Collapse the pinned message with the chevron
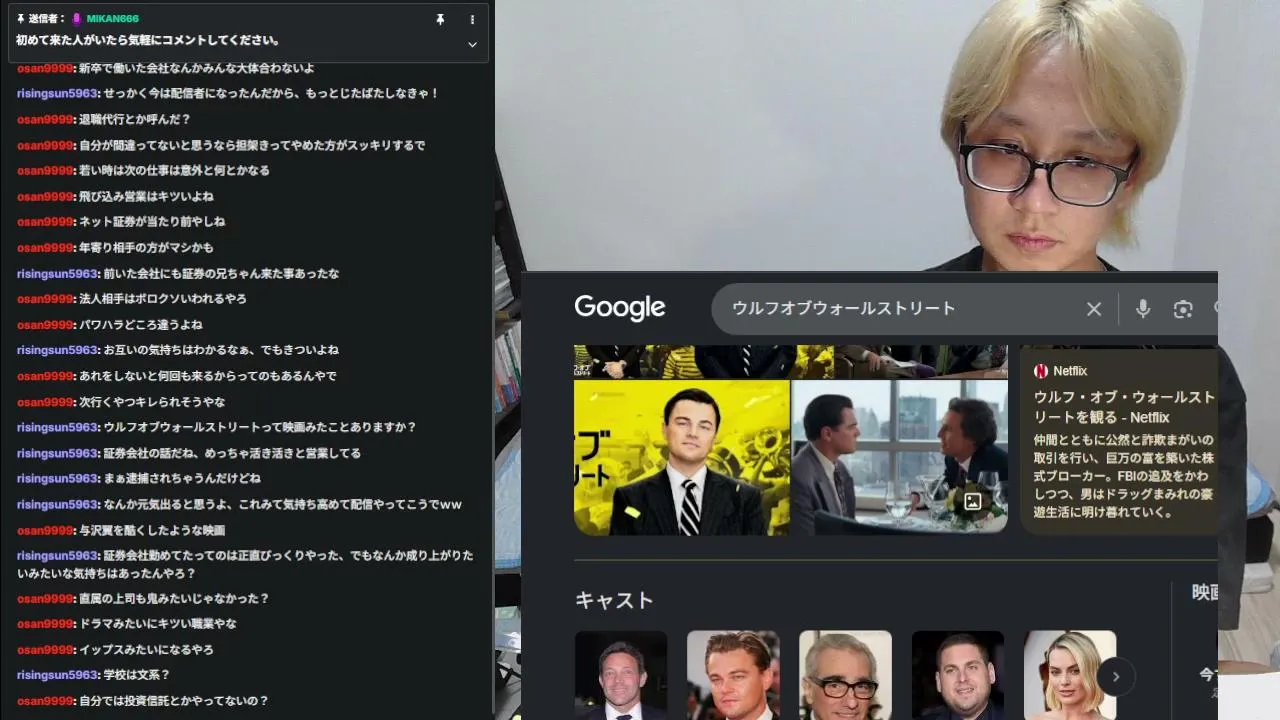The height and width of the screenshot is (720, 1280). [x=472, y=44]
